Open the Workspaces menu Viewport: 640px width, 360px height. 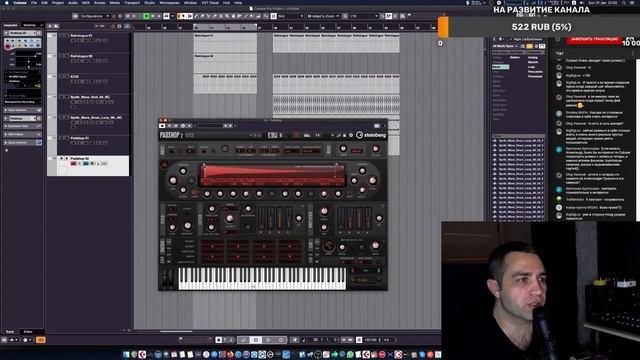[x=169, y=2]
